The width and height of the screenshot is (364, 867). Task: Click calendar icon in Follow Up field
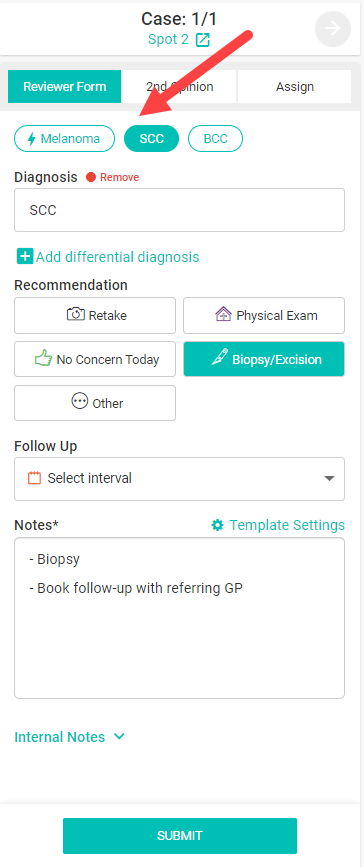(x=35, y=478)
